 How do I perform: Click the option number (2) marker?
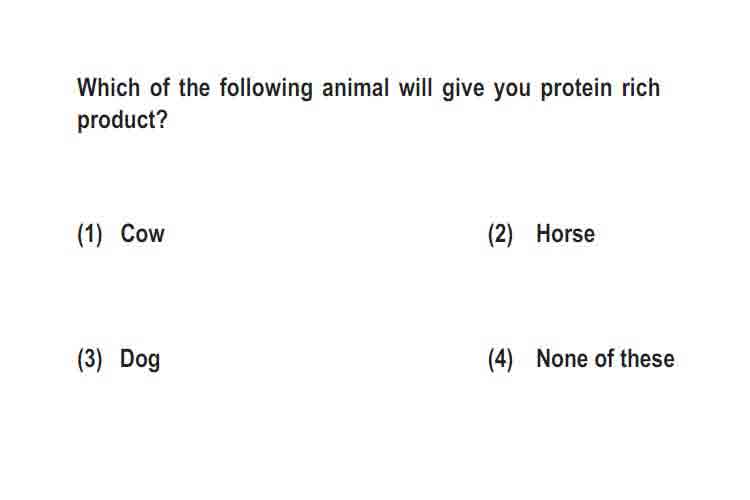point(500,234)
